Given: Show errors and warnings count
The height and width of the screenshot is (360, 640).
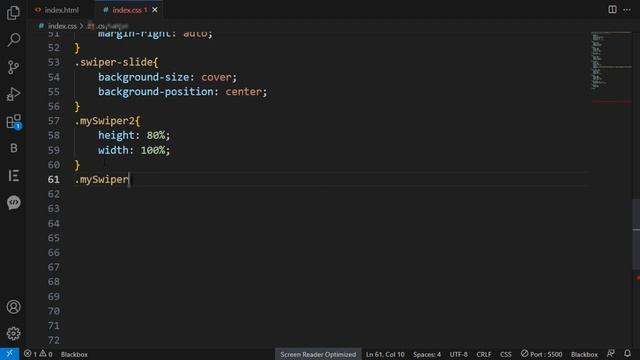Looking at the screenshot, I should (38, 354).
